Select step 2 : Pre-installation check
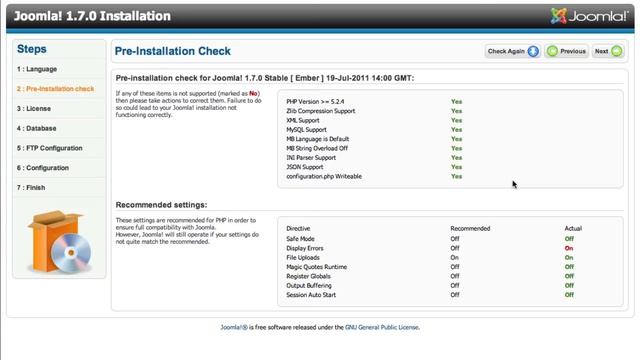The width and height of the screenshot is (640, 360). coord(56,89)
